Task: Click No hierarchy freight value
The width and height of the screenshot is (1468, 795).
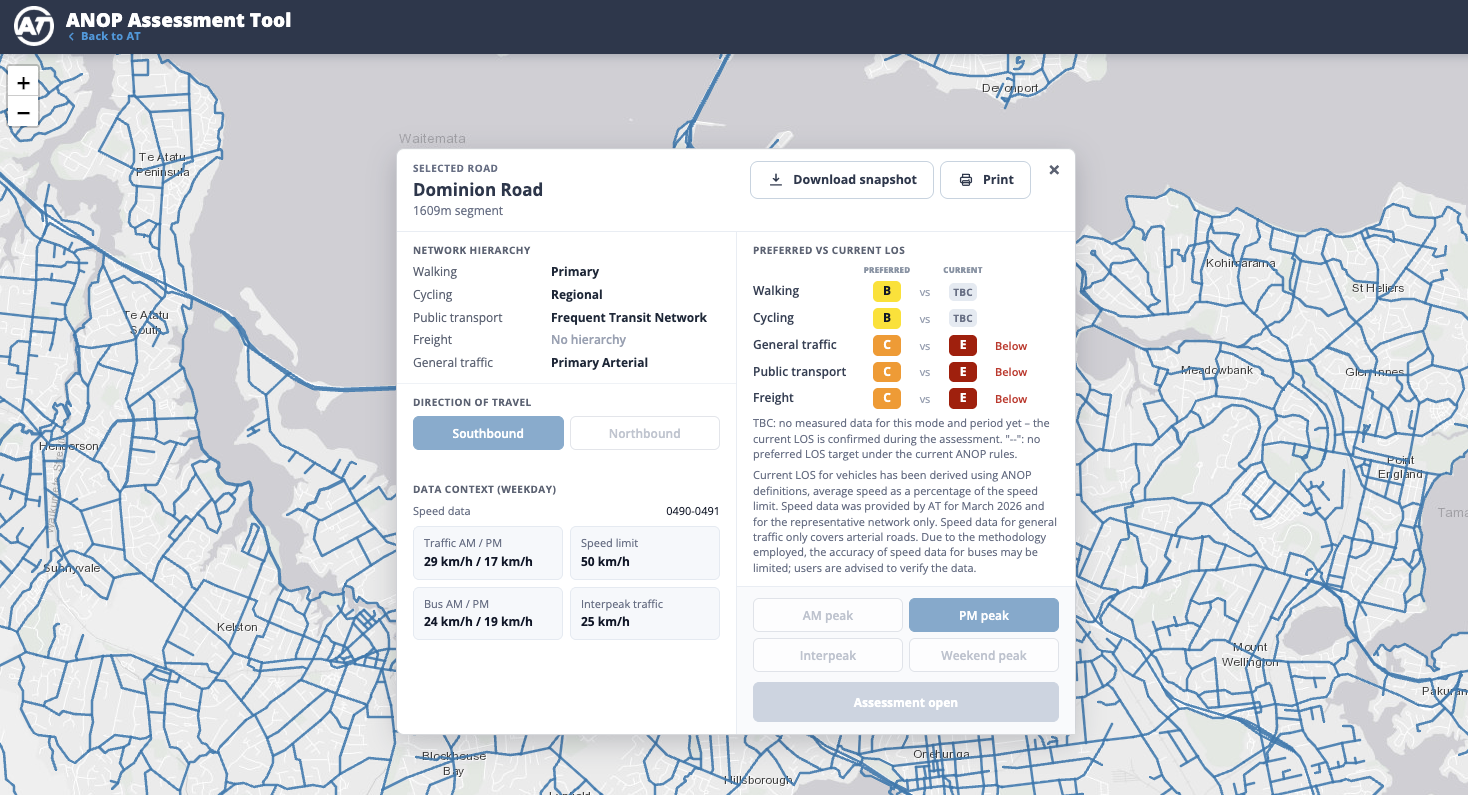Action: tap(589, 340)
